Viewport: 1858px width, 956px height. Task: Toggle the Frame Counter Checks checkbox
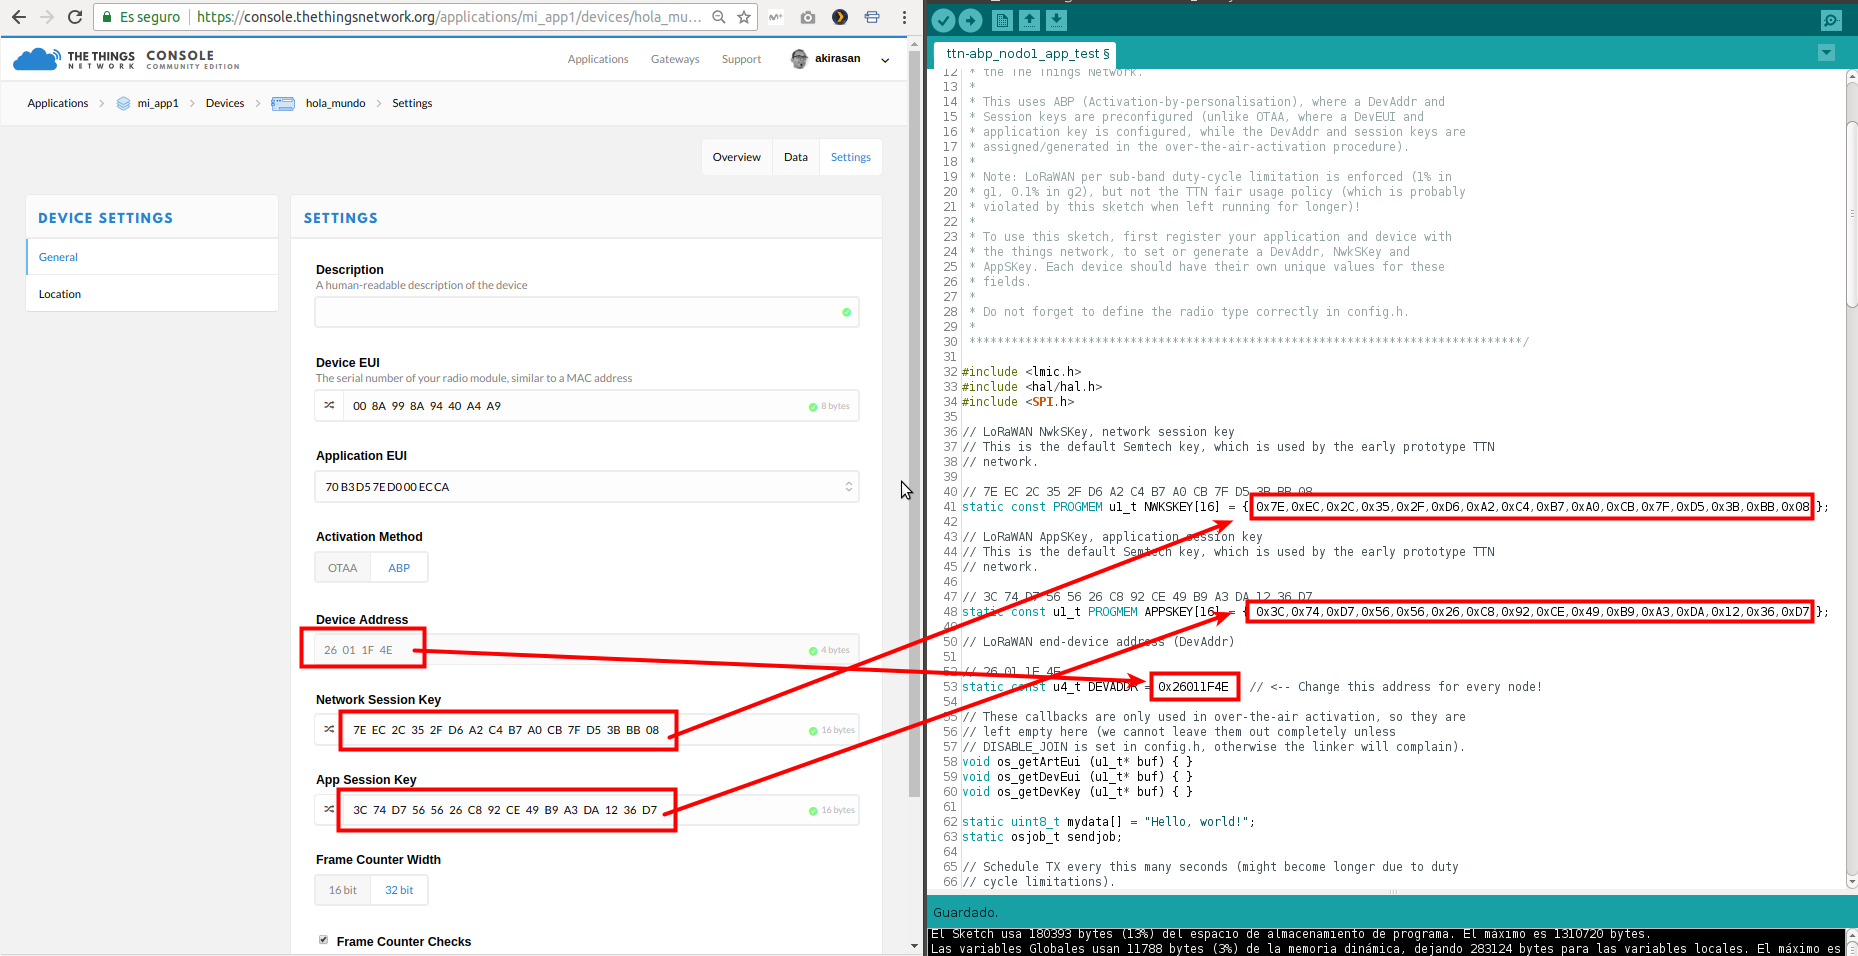323,940
